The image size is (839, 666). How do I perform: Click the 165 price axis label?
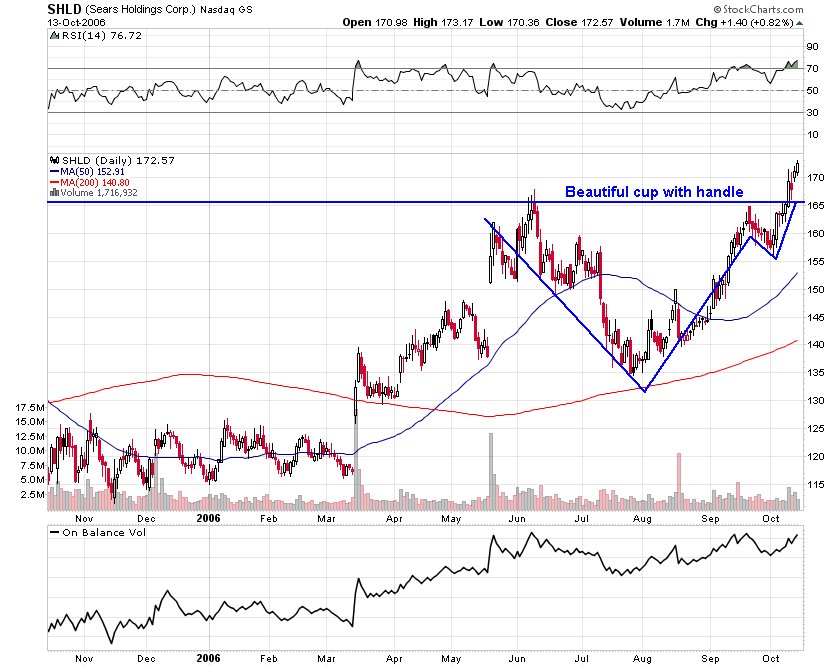point(815,205)
